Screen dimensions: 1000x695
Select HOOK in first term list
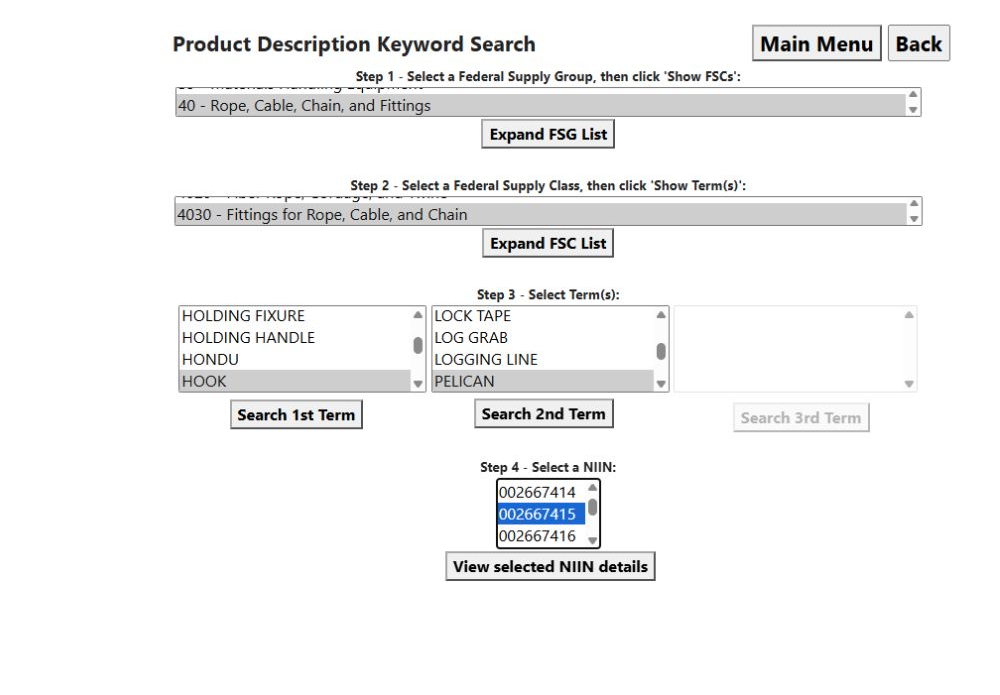[x=295, y=381]
